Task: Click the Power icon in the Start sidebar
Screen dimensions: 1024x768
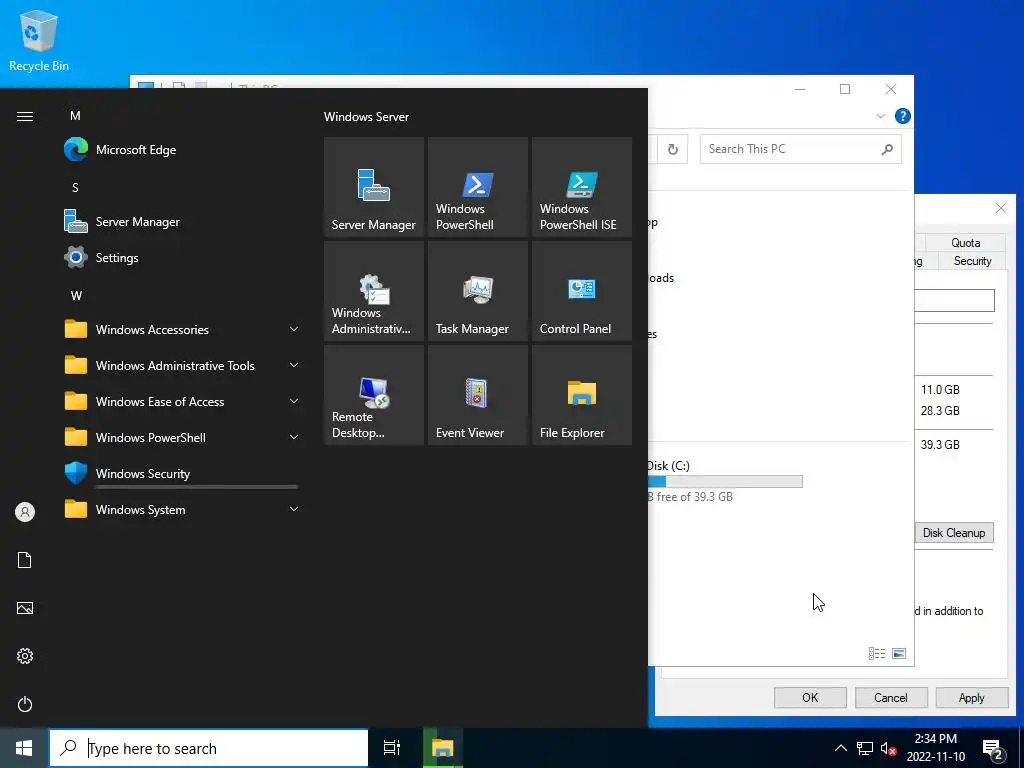Action: (x=25, y=704)
